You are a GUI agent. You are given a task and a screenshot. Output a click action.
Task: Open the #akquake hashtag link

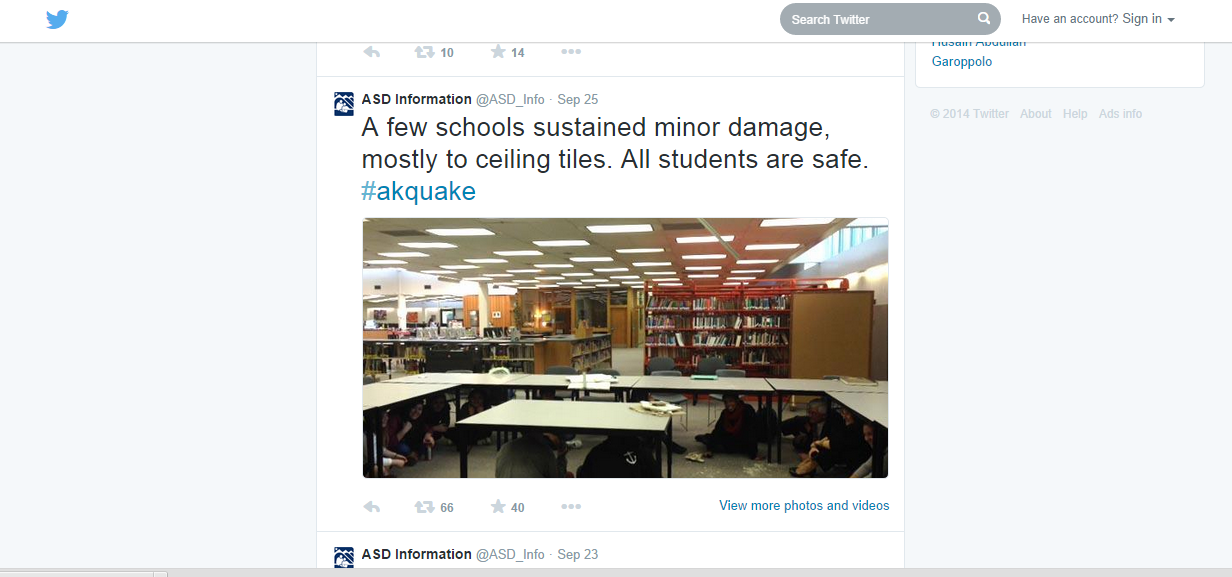(x=419, y=191)
